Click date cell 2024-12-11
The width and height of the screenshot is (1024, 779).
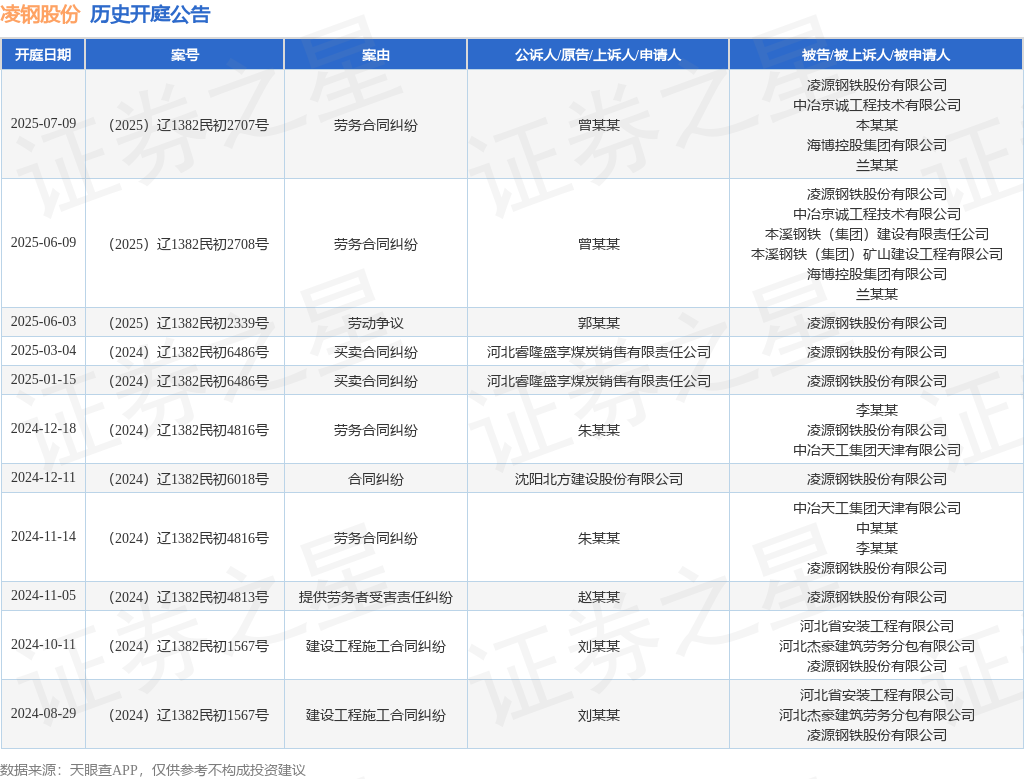pos(43,477)
